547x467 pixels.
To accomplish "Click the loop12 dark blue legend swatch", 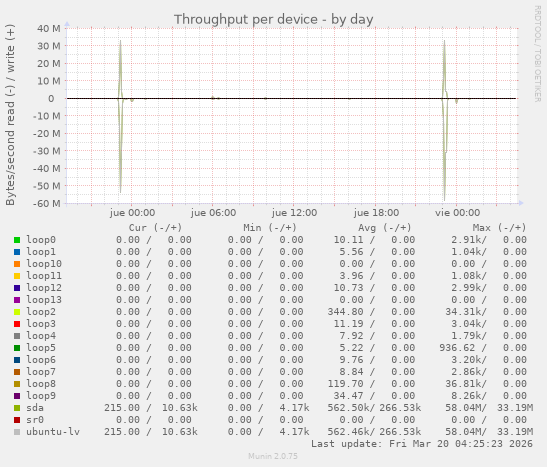I will [17, 288].
